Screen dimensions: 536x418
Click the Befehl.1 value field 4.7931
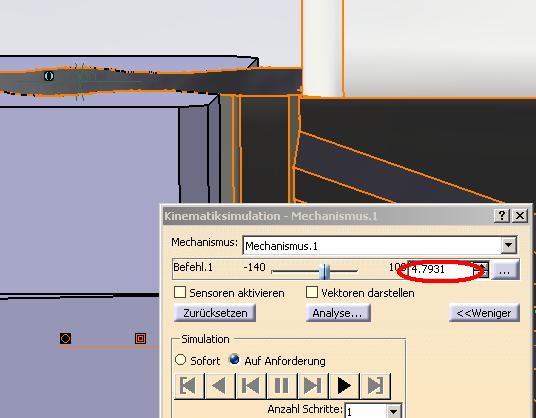click(x=441, y=270)
